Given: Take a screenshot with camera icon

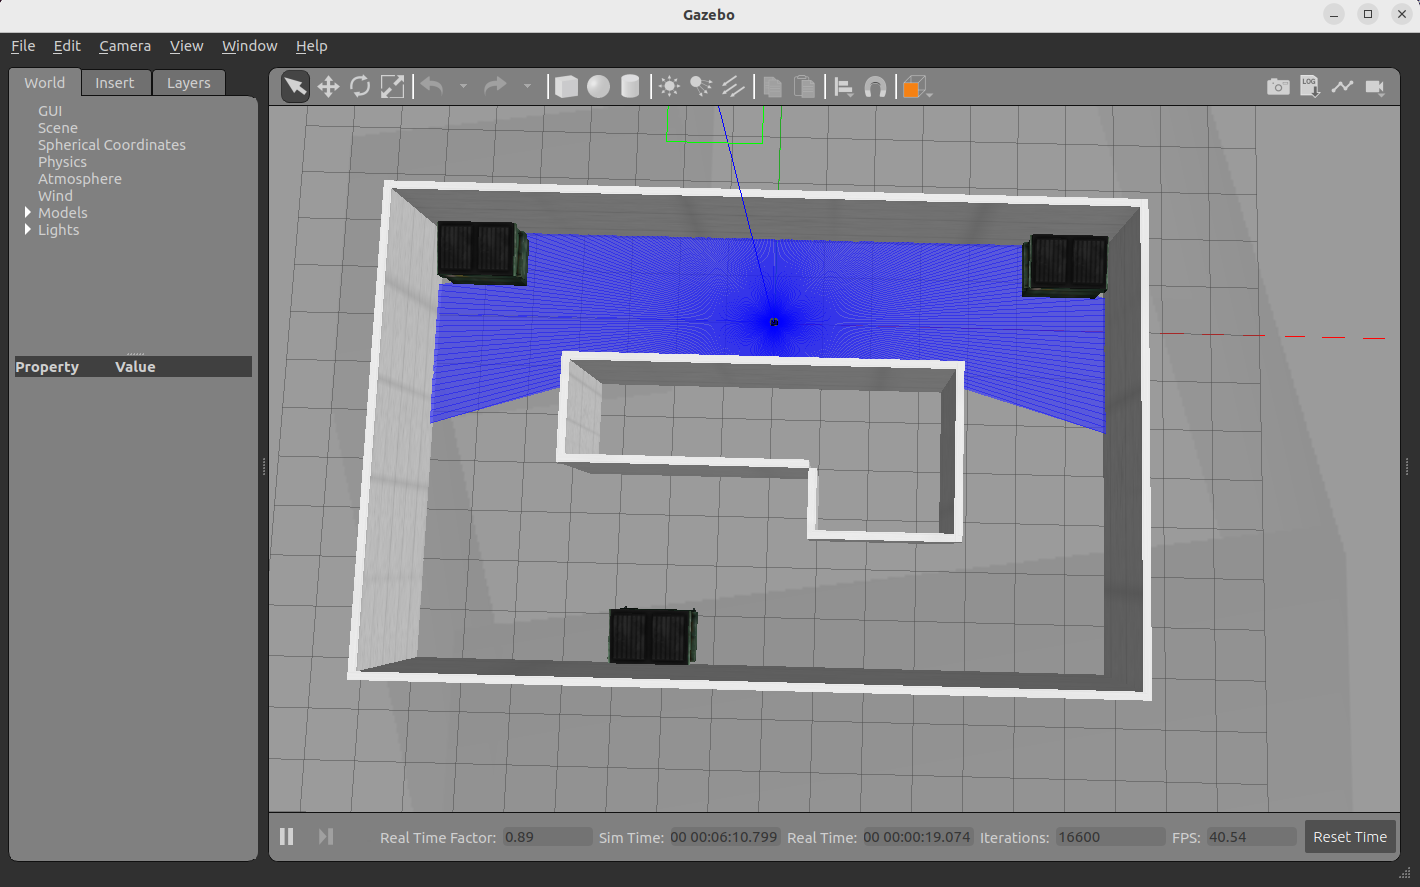Looking at the screenshot, I should pos(1278,87).
